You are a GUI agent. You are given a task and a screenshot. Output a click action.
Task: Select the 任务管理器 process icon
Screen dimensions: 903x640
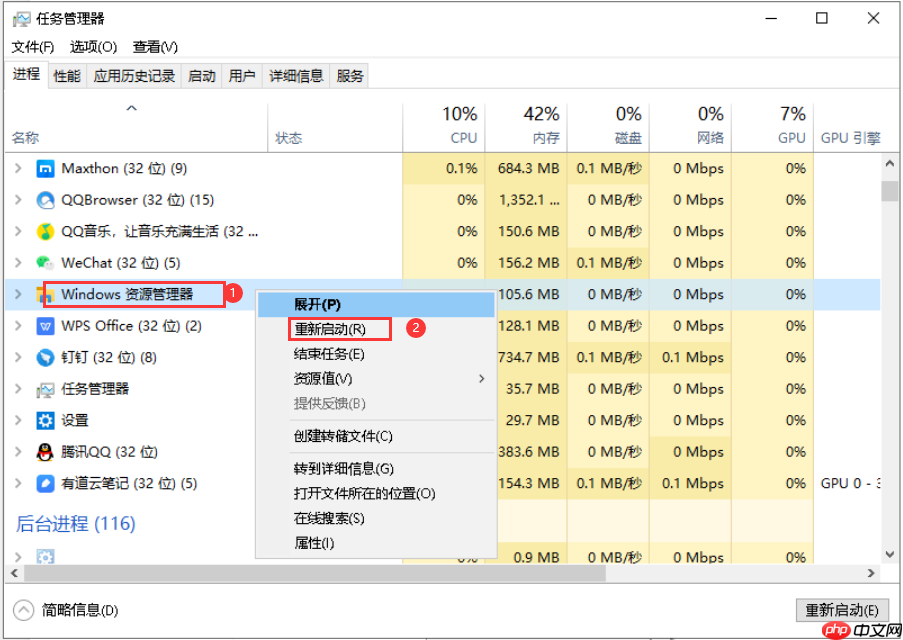click(43, 389)
